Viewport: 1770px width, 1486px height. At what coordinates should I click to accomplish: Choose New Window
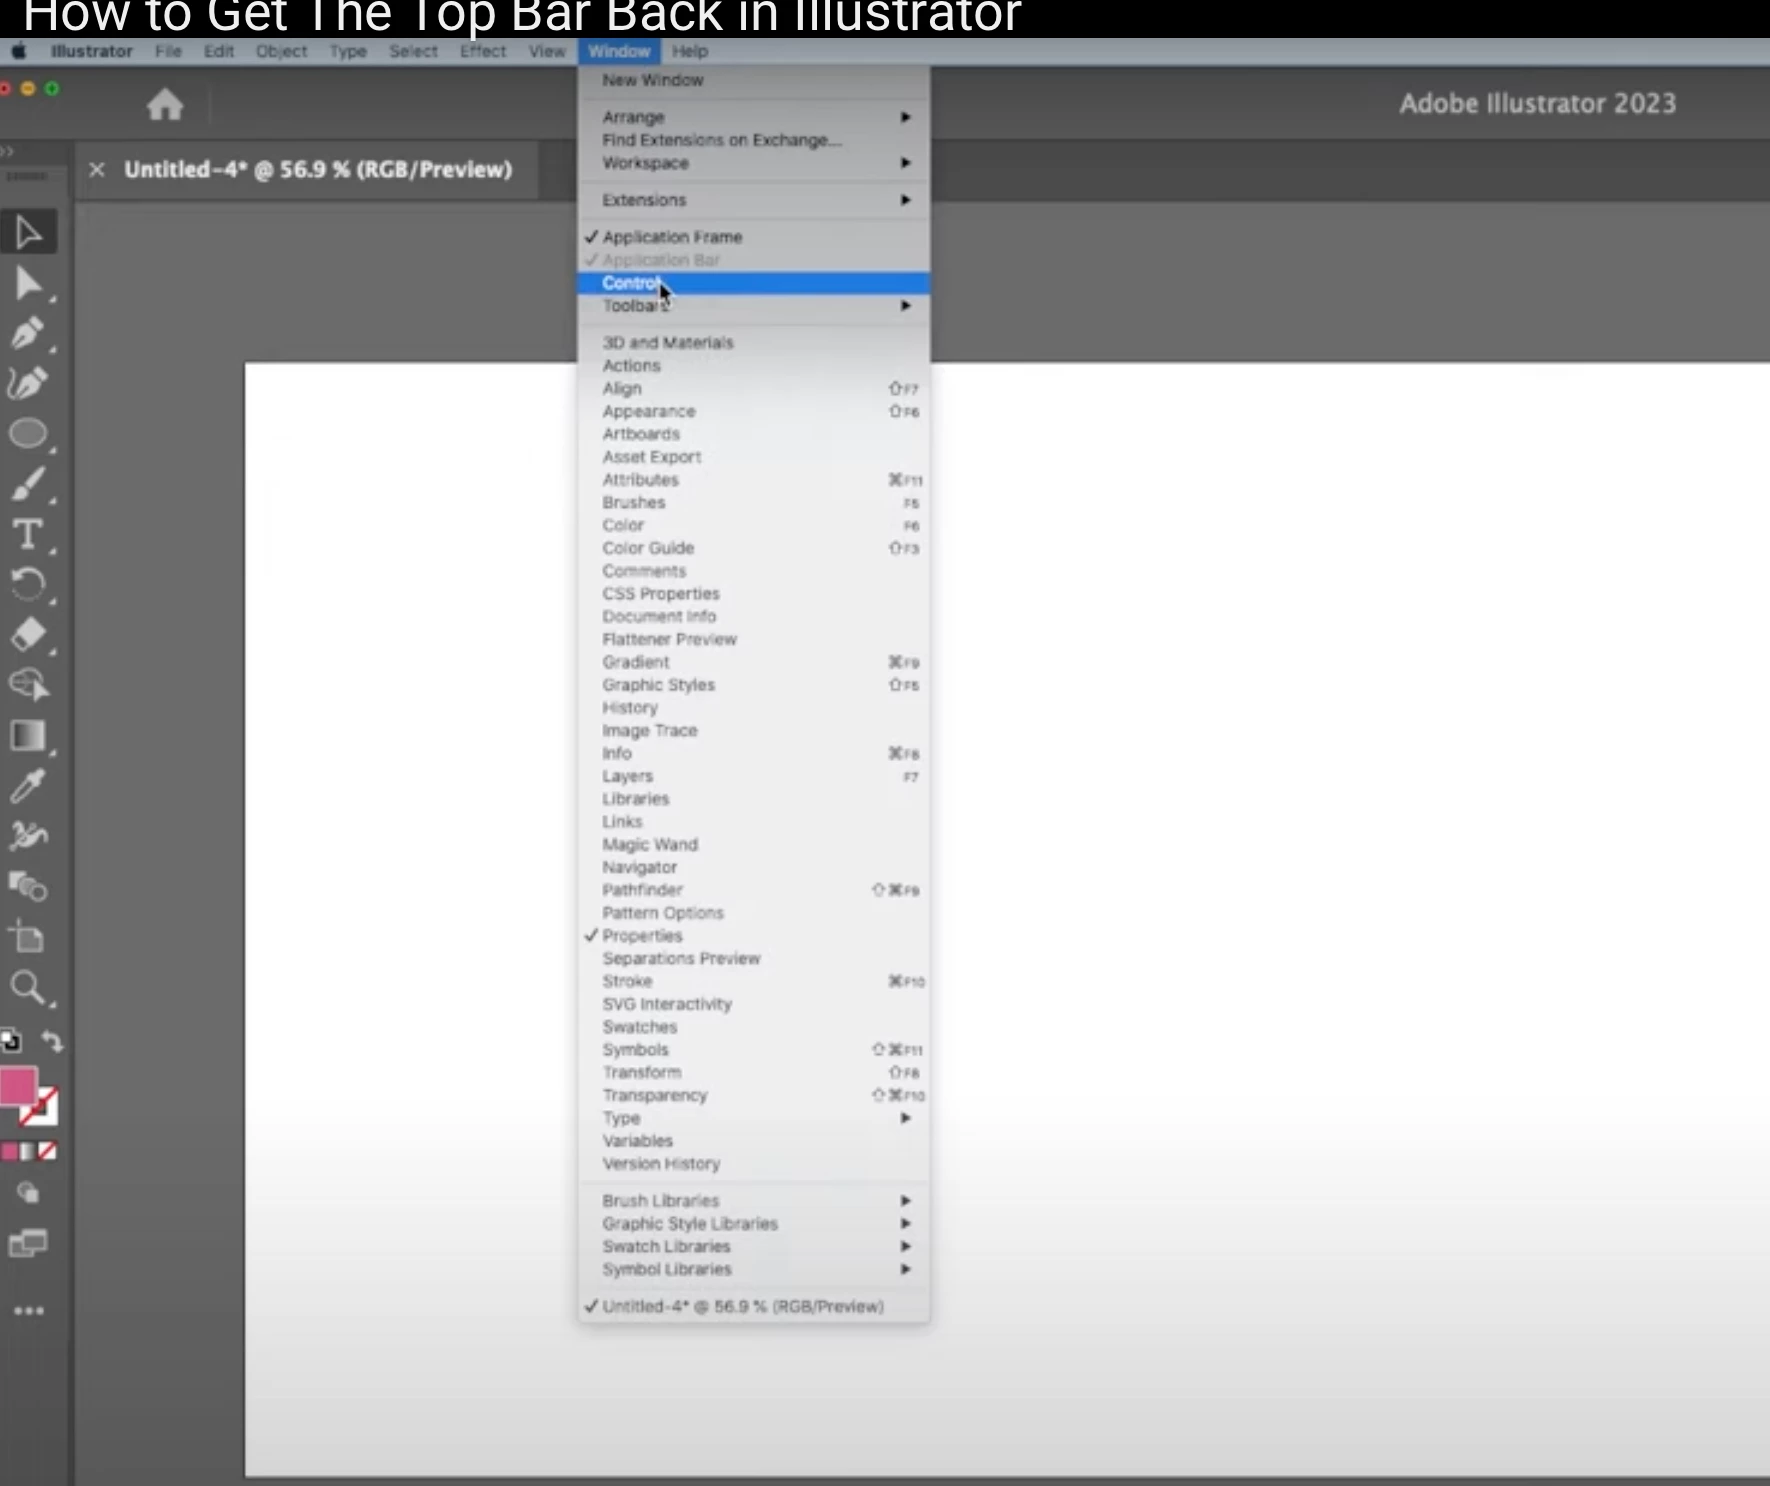point(754,80)
